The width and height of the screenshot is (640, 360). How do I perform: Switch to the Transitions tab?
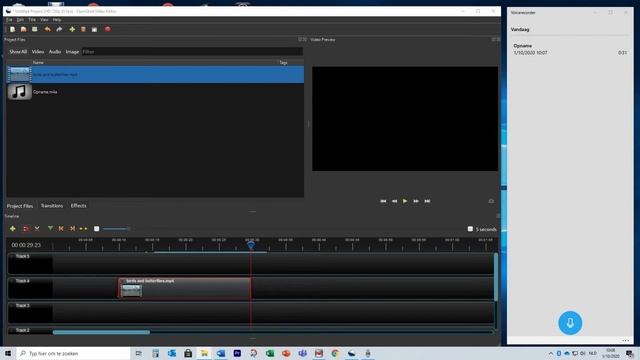pyautogui.click(x=52, y=206)
